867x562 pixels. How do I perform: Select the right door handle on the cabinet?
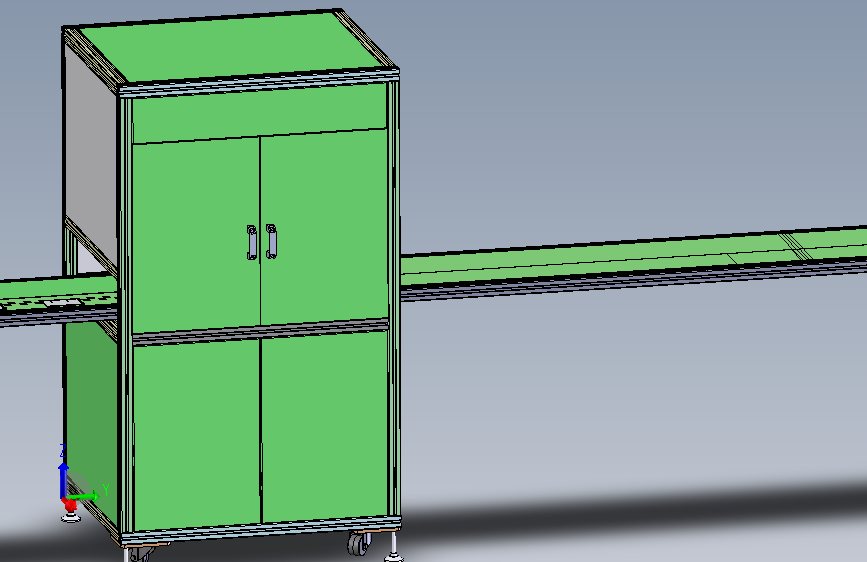tap(271, 241)
